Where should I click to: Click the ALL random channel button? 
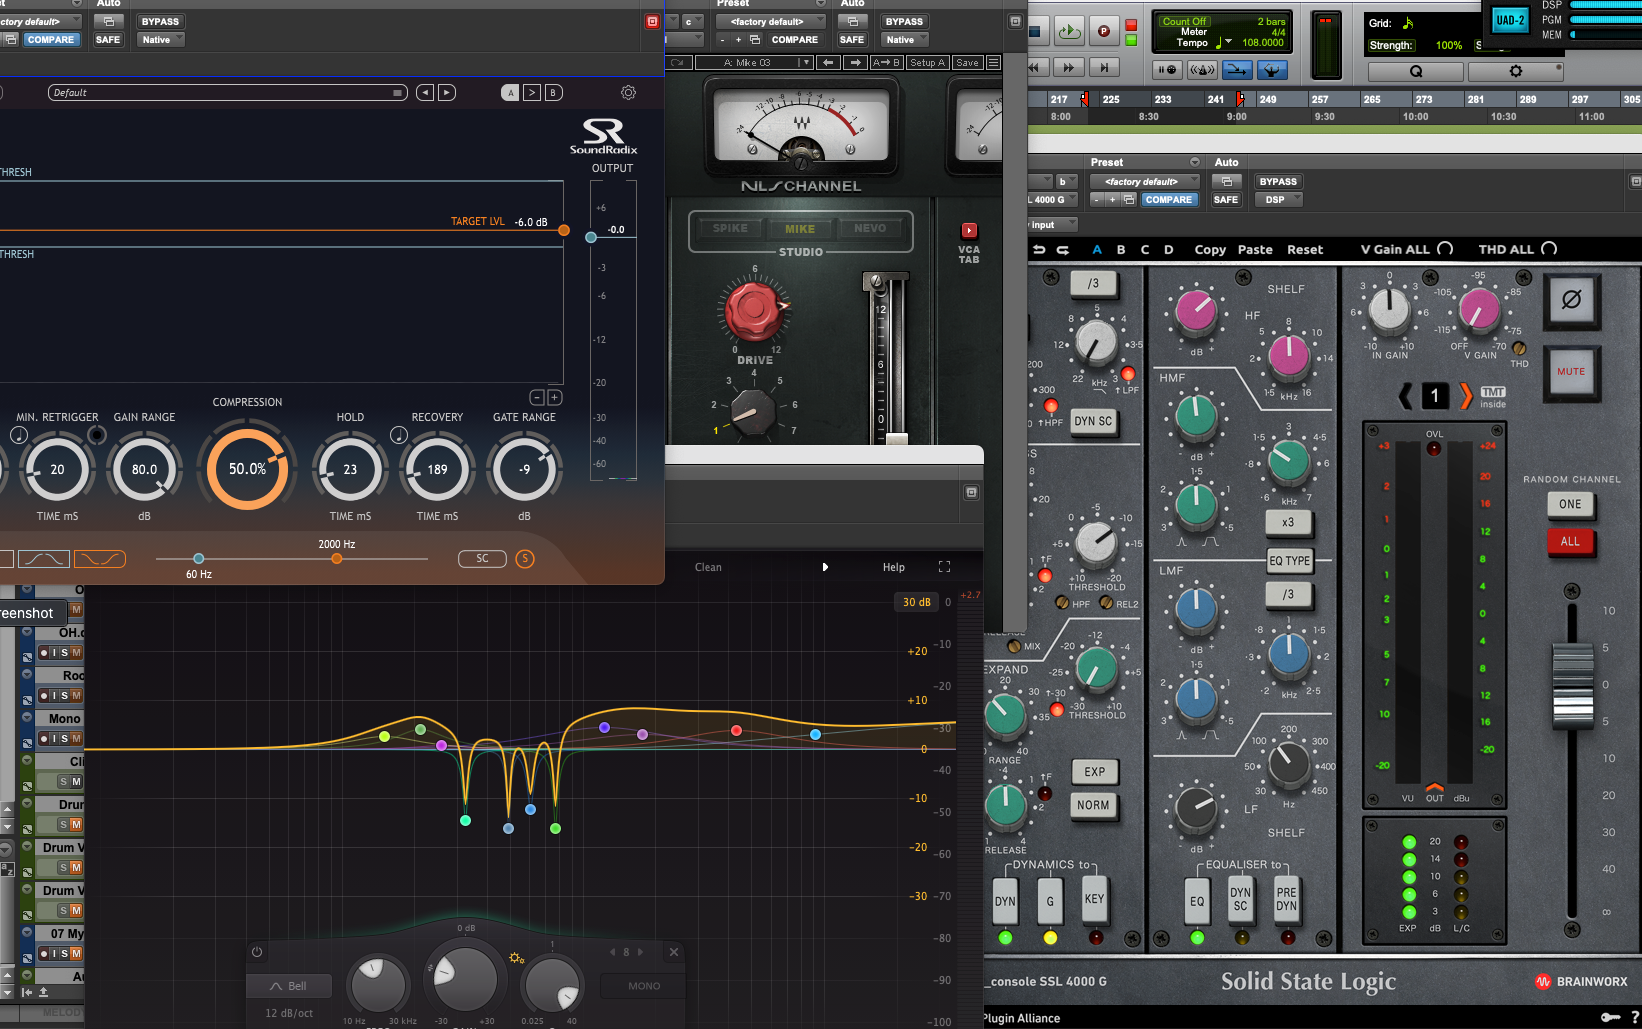tap(1570, 542)
